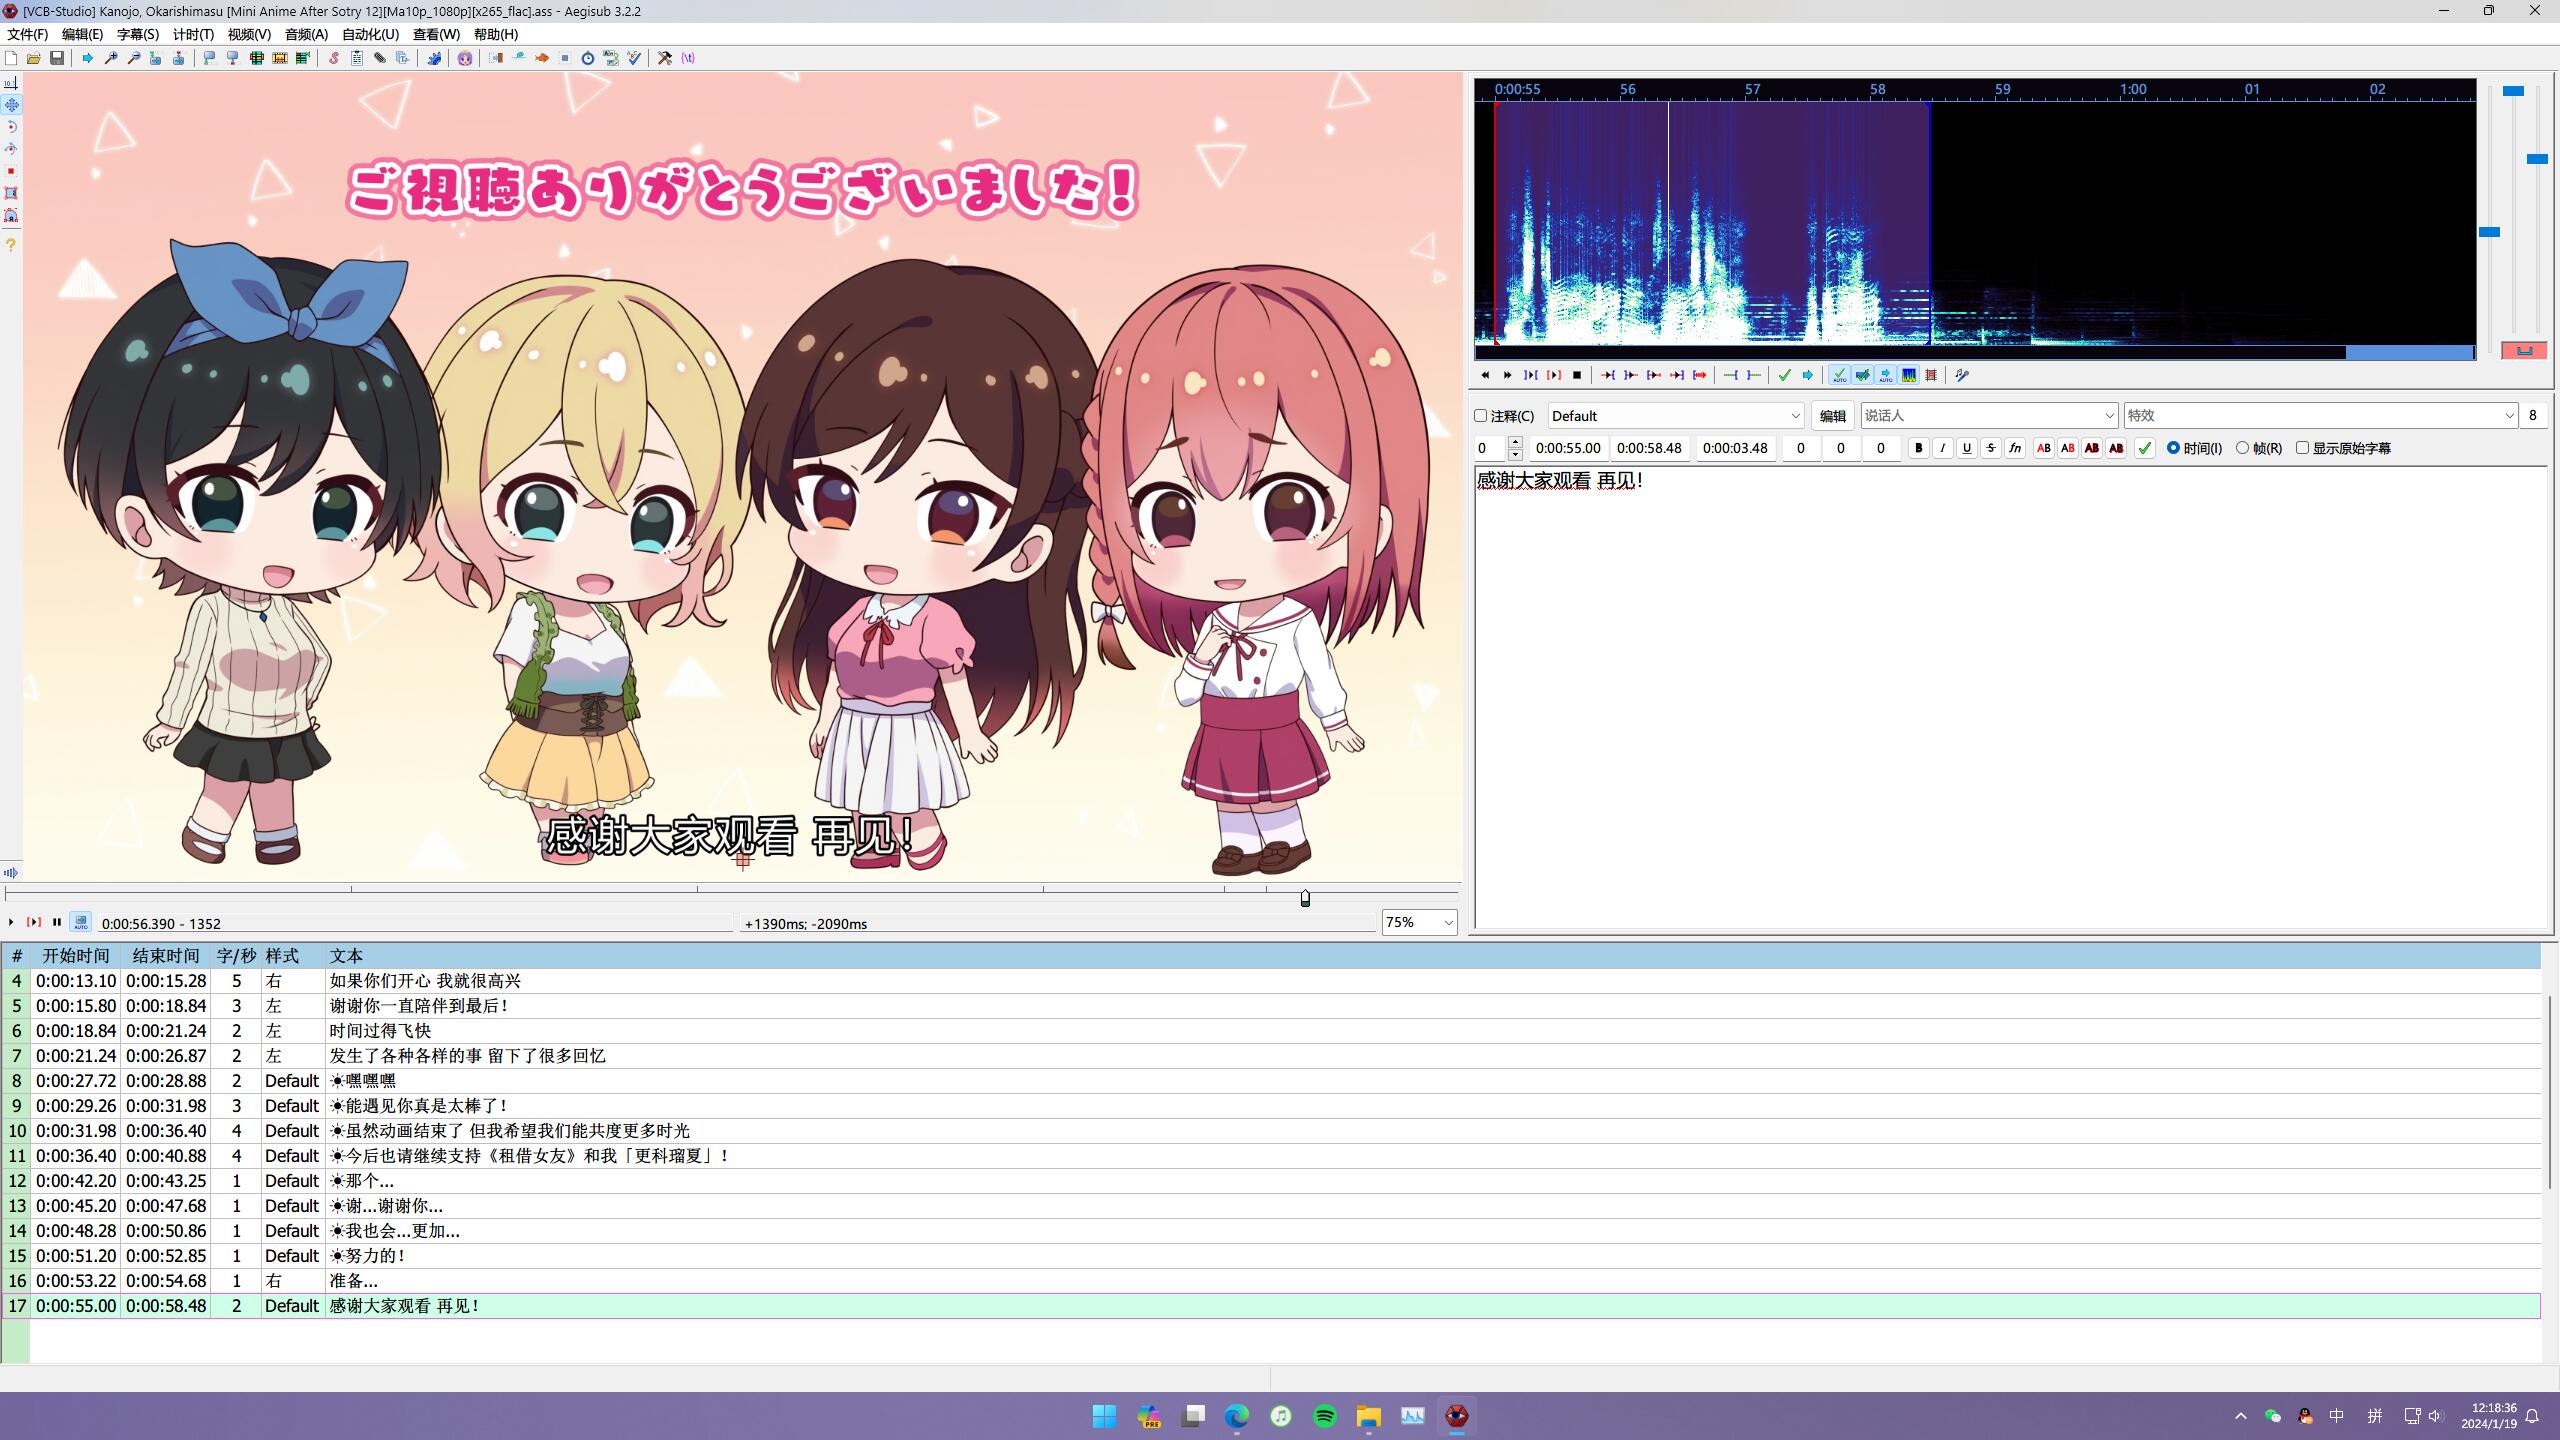Image resolution: width=2560 pixels, height=1440 pixels.
Task: Open the 说话人 actor dropdown
Action: pos(1989,416)
